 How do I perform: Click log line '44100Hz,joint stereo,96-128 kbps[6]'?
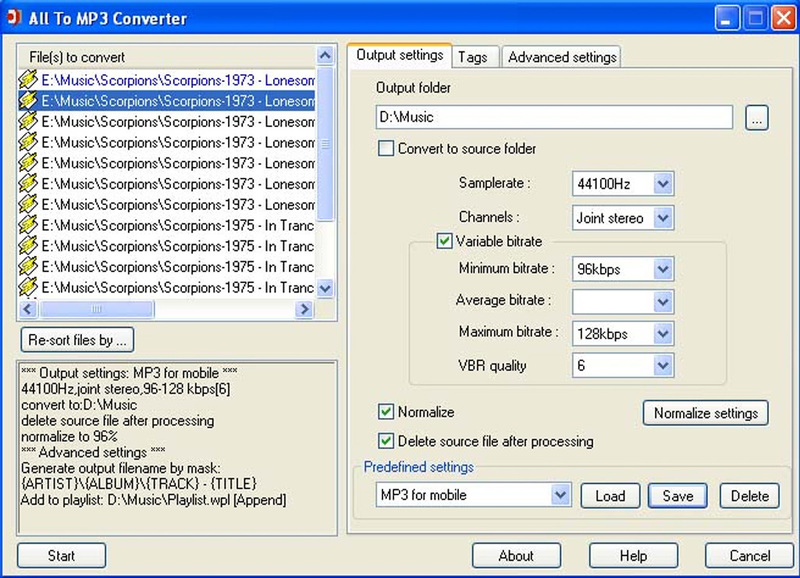[x=126, y=389]
